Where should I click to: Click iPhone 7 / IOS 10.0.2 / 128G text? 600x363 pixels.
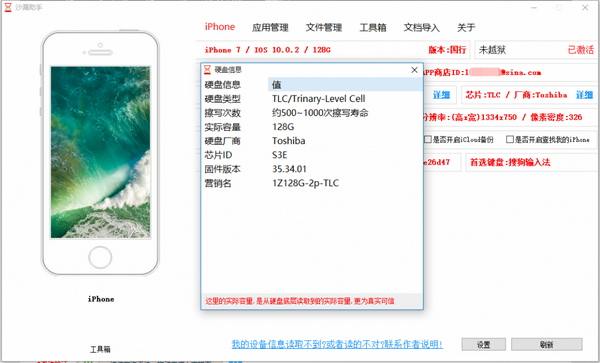pos(267,50)
